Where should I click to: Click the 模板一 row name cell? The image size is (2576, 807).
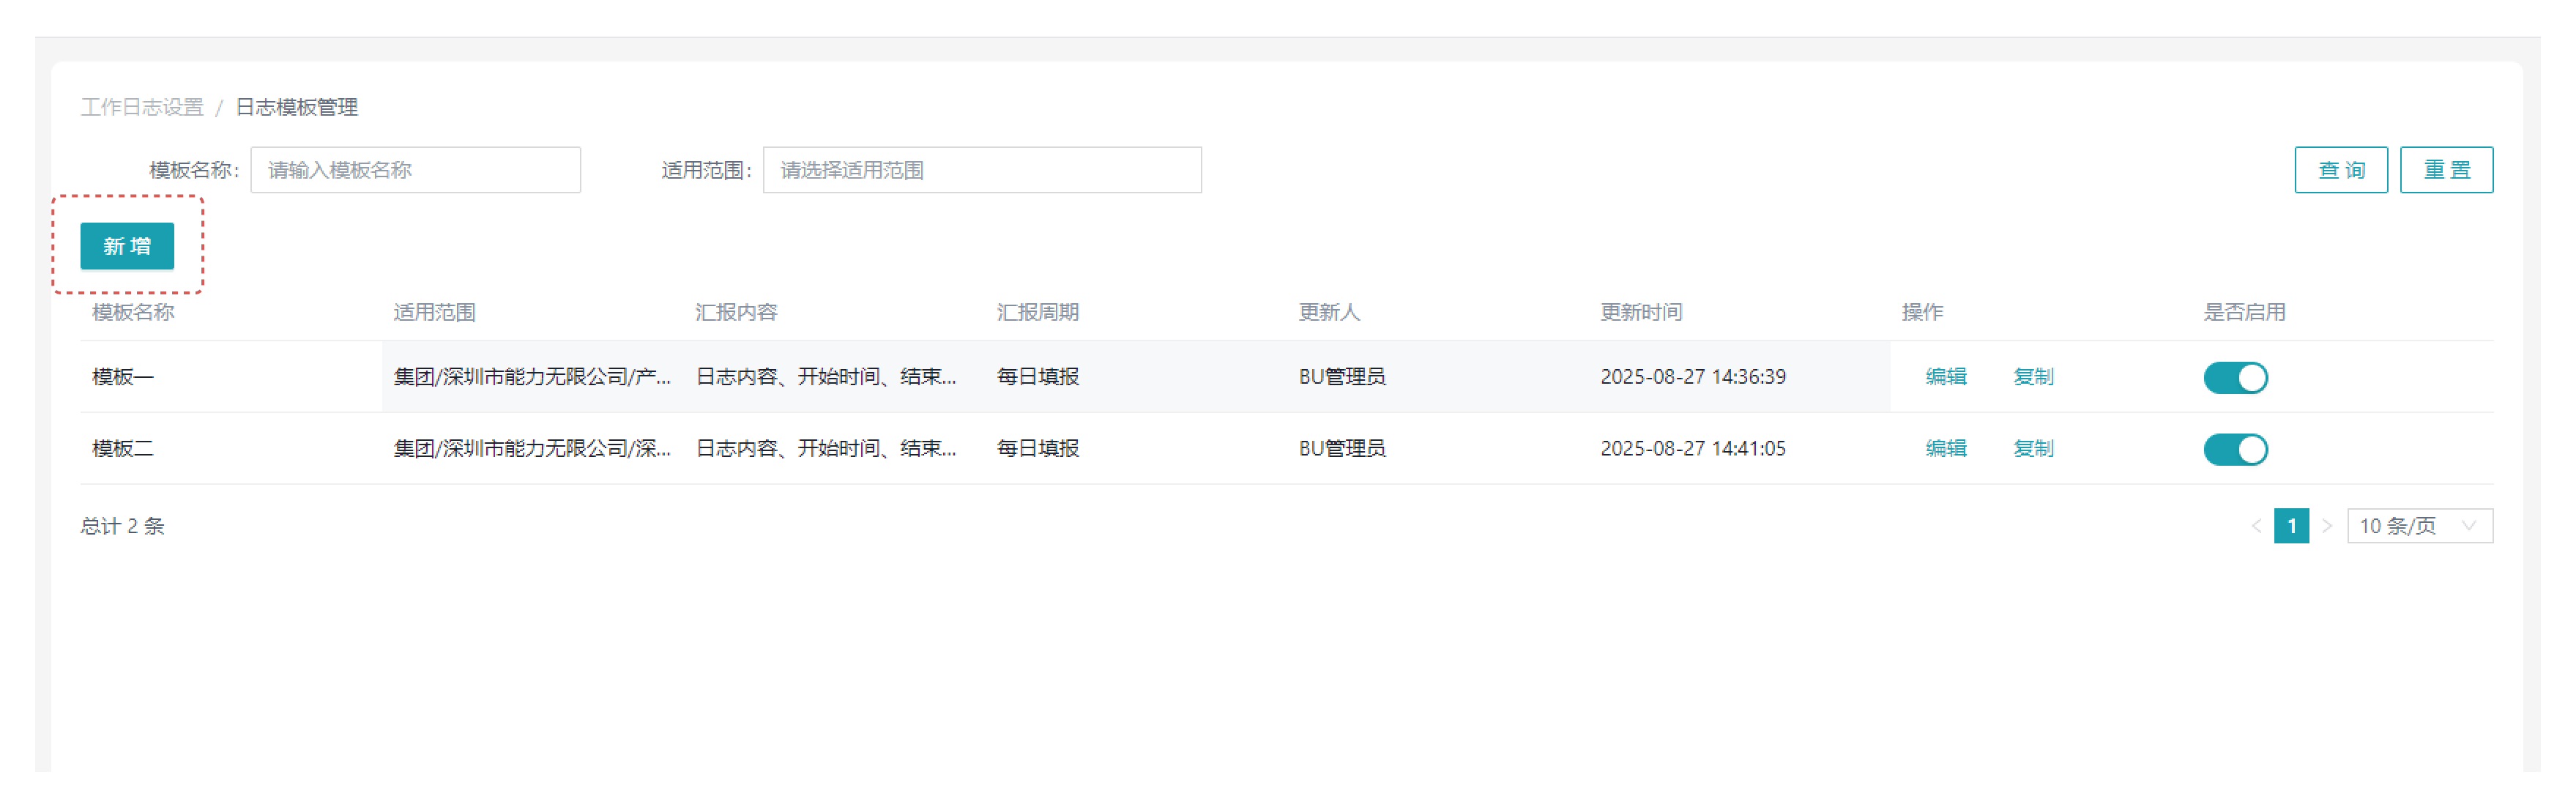pyautogui.click(x=123, y=377)
